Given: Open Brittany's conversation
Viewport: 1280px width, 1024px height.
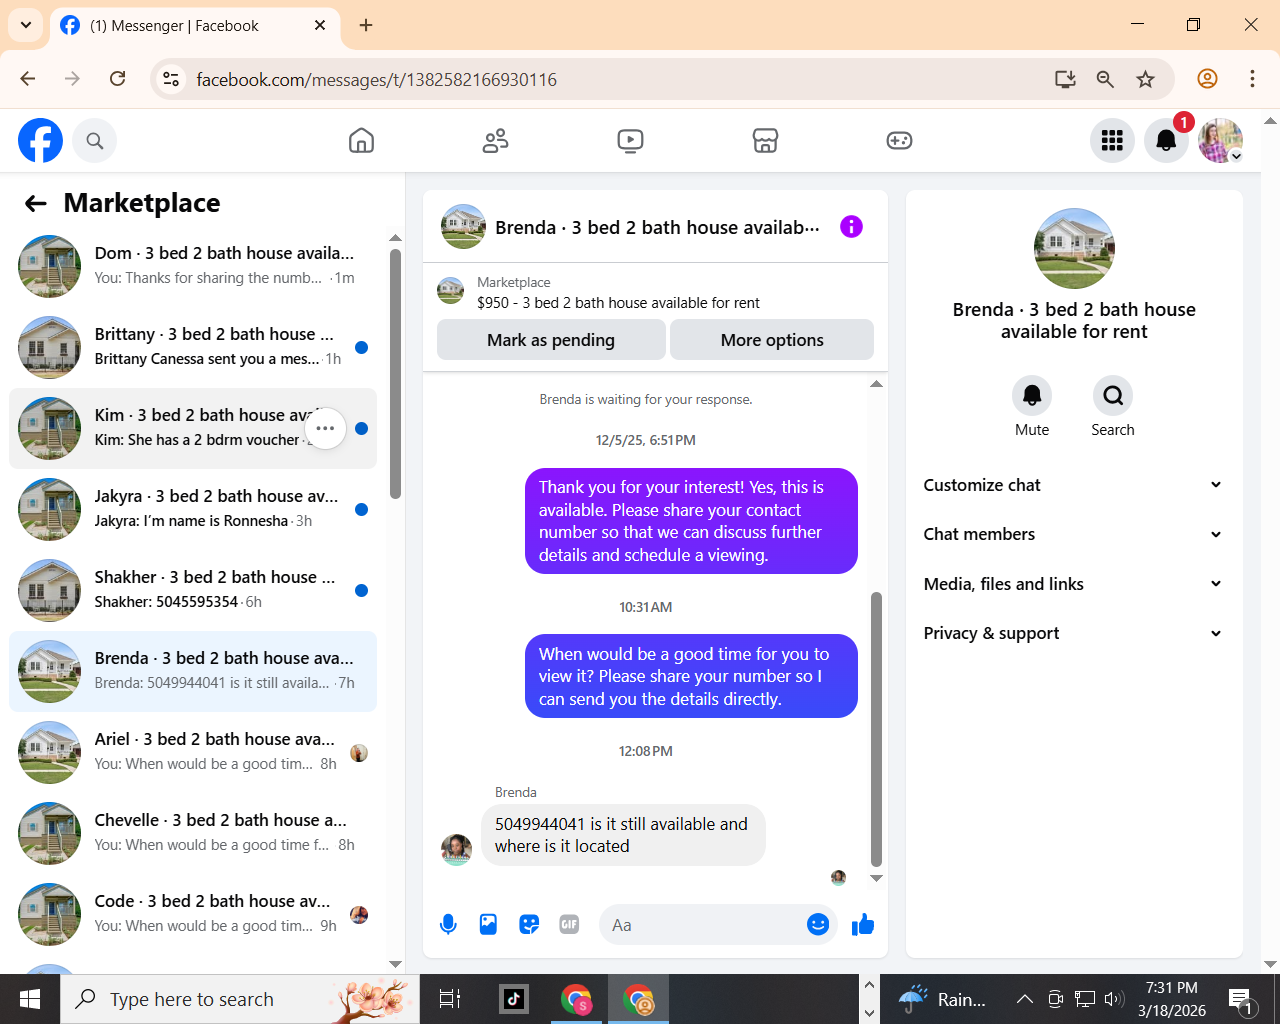Looking at the screenshot, I should pyautogui.click(x=193, y=347).
